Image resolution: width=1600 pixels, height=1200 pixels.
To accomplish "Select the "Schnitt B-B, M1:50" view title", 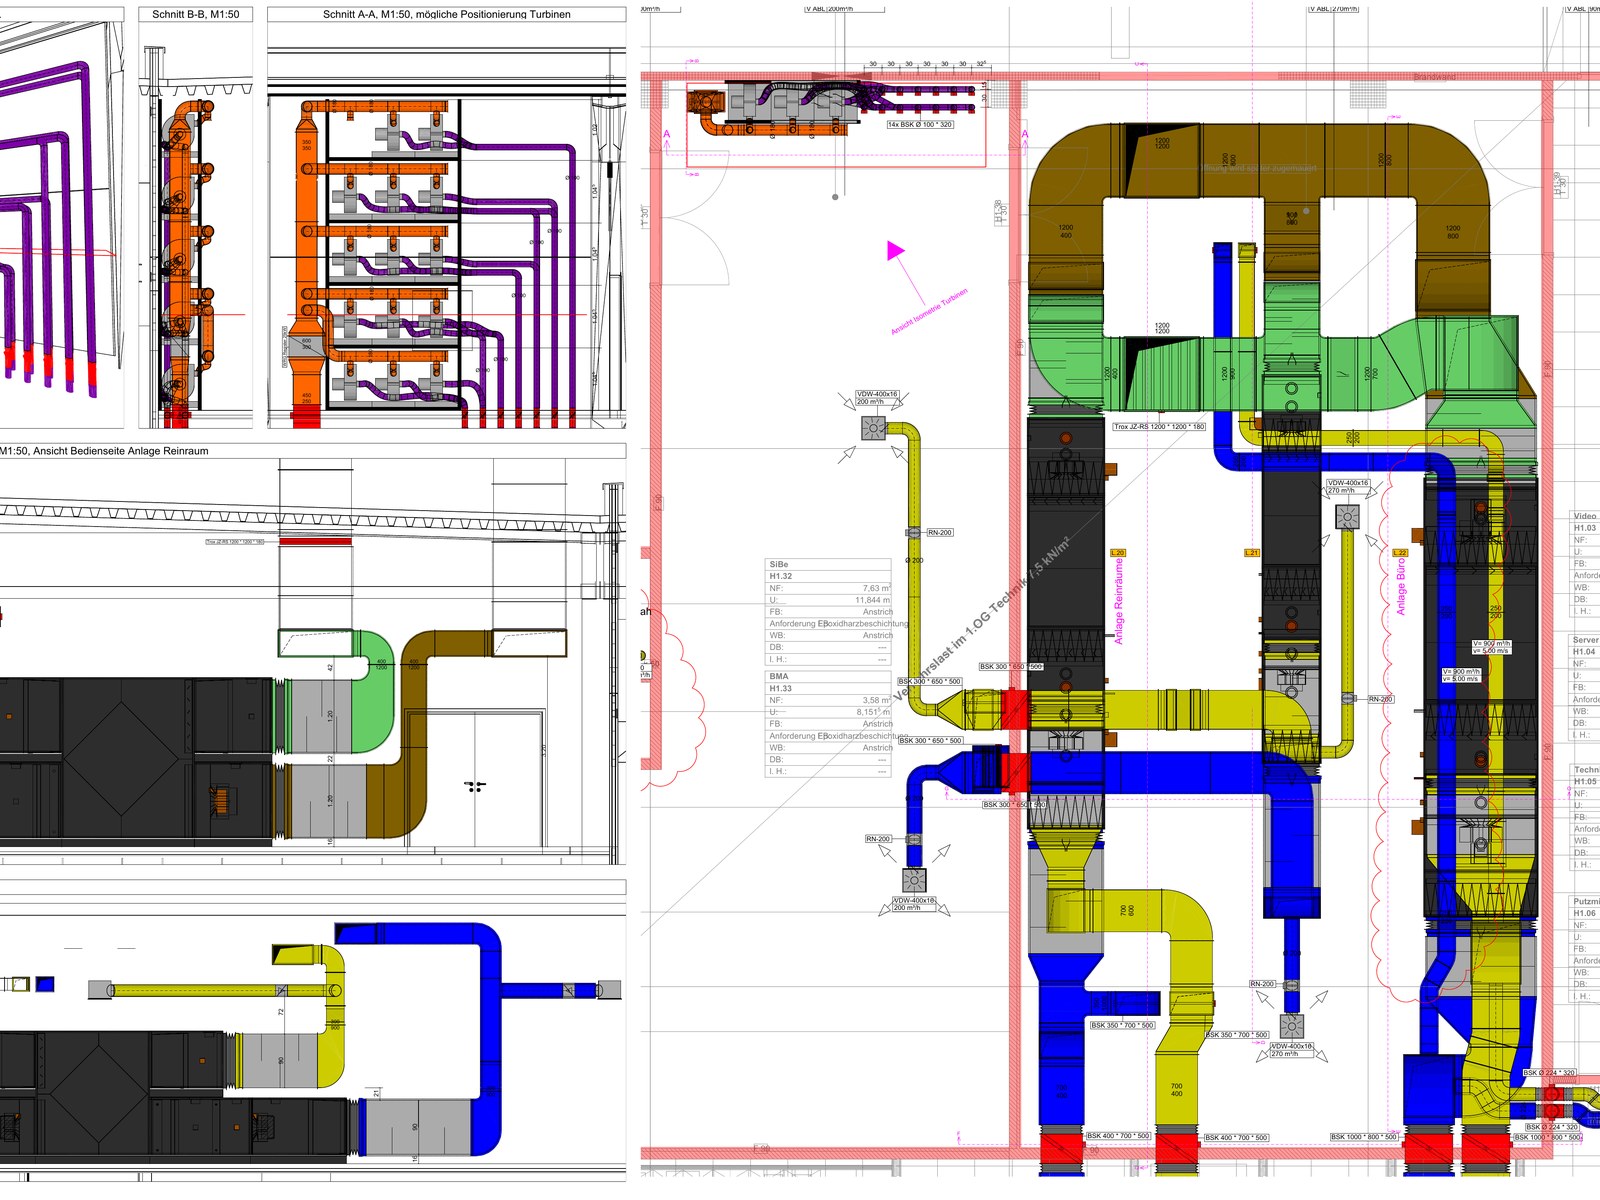I will (x=195, y=14).
